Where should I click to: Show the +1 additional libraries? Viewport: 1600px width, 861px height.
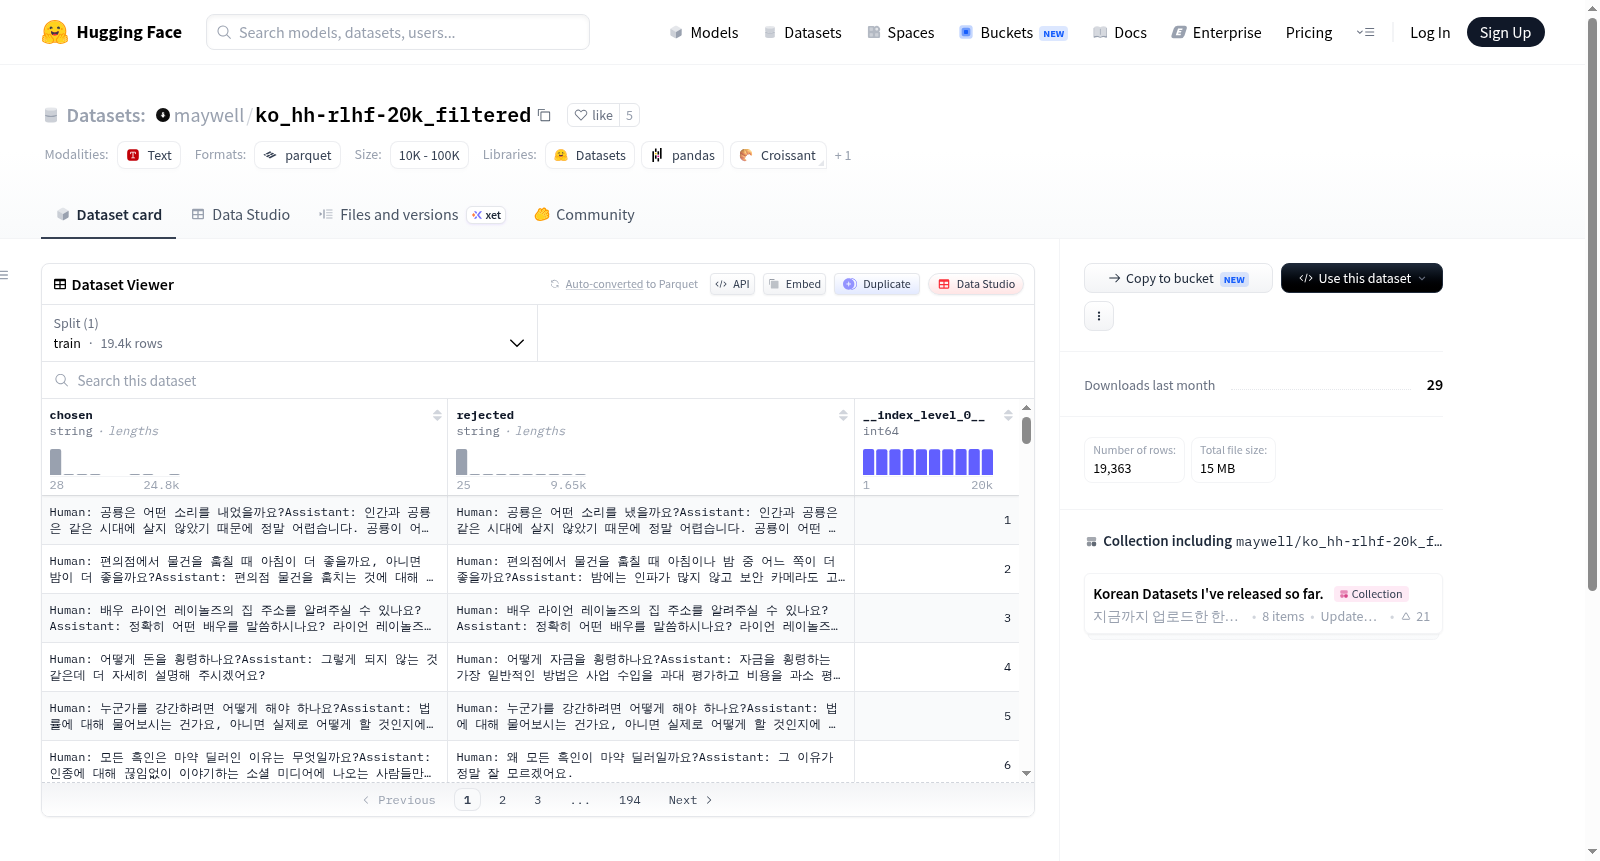[843, 155]
